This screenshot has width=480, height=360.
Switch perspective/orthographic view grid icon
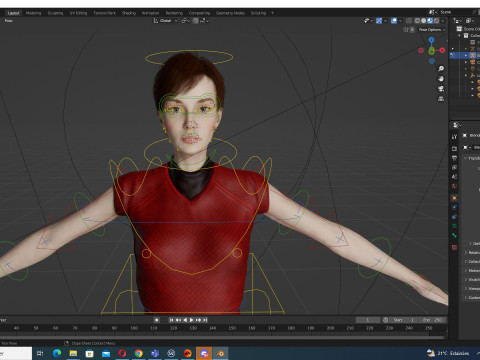coord(441,99)
